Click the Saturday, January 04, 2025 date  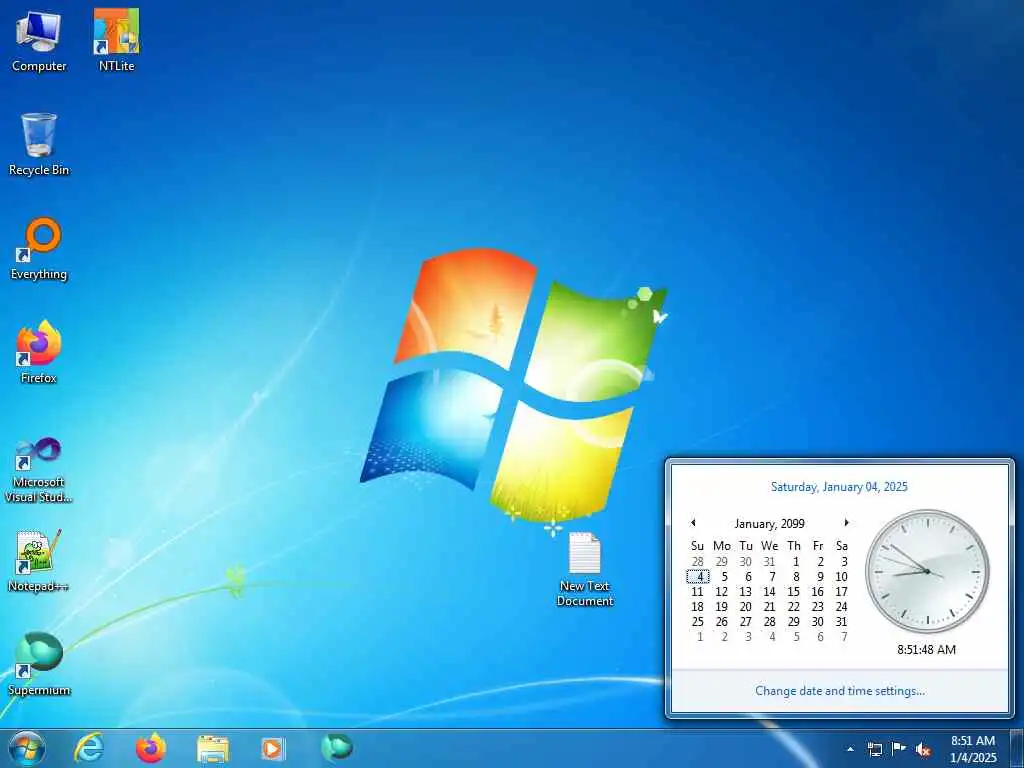(x=839, y=487)
